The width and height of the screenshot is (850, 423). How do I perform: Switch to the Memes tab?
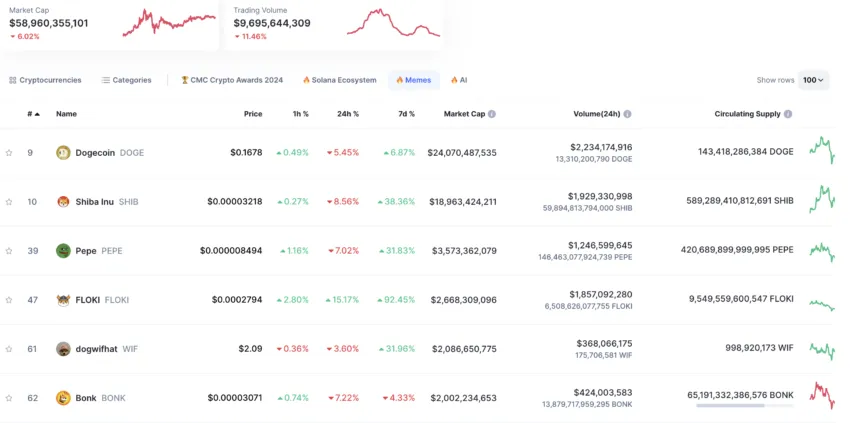(x=413, y=80)
